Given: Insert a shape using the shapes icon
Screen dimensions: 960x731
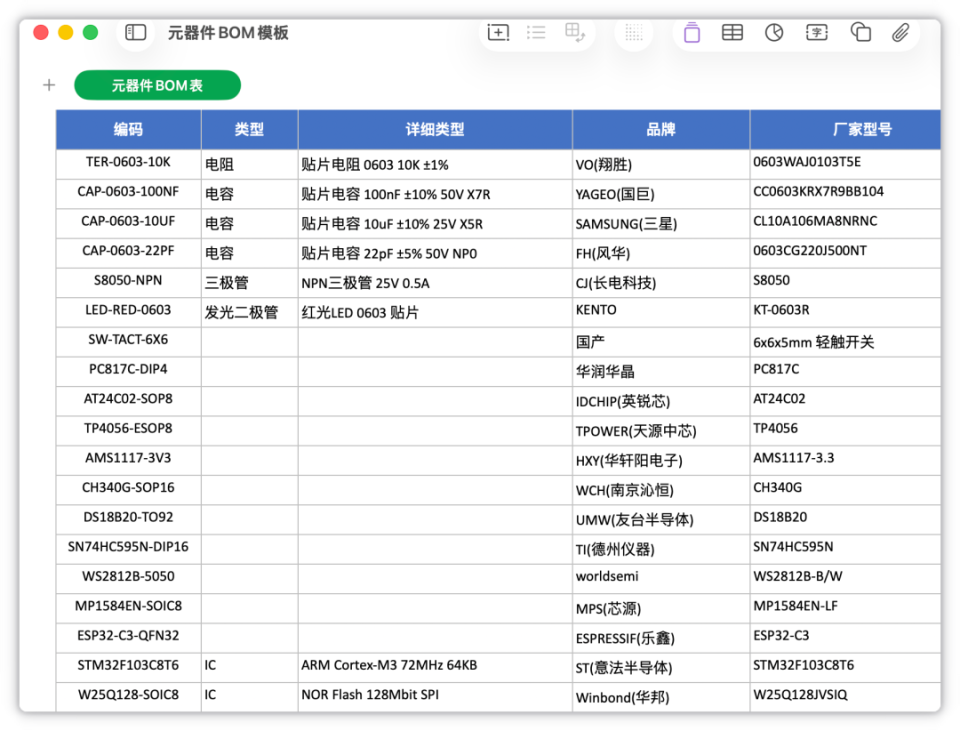Looking at the screenshot, I should pyautogui.click(x=860, y=32).
